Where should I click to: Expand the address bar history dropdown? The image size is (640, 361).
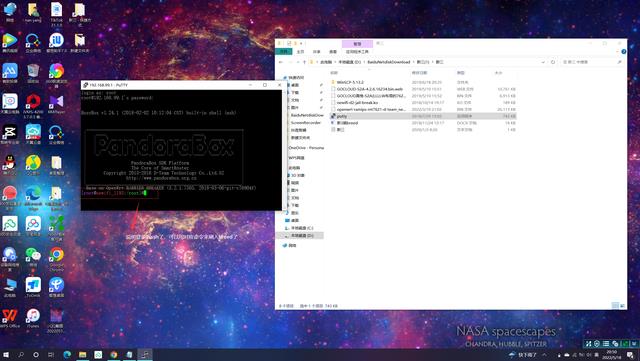tap(543, 62)
